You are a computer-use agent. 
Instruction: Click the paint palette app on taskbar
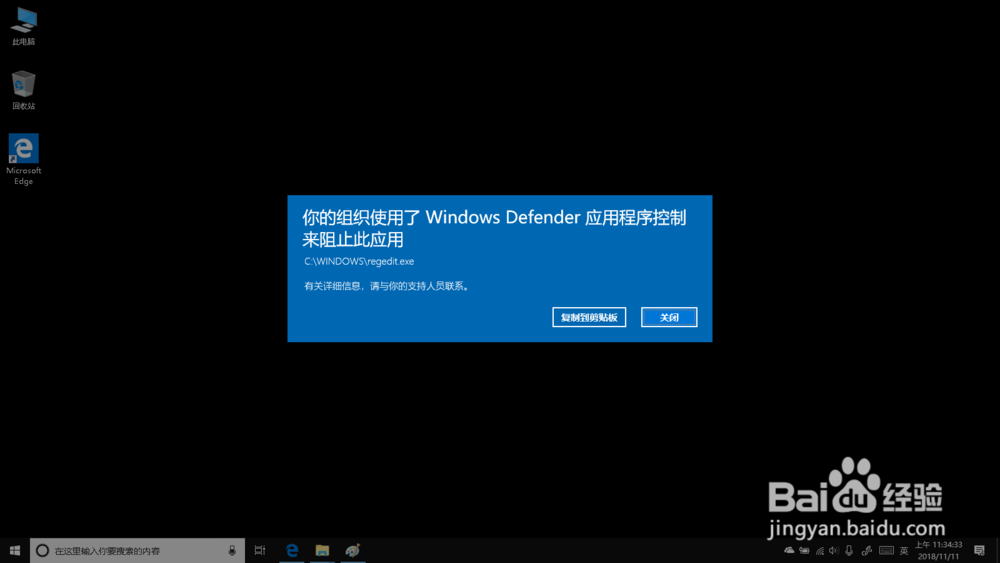(x=353, y=550)
